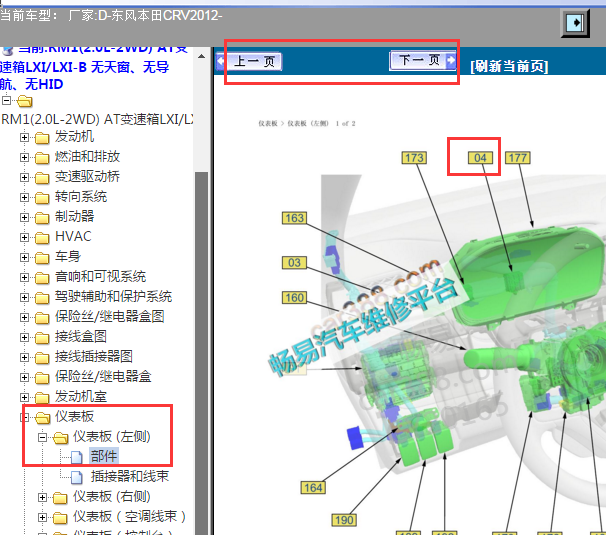Click the 部件 document page icon
This screenshot has width=606, height=535.
(77, 457)
